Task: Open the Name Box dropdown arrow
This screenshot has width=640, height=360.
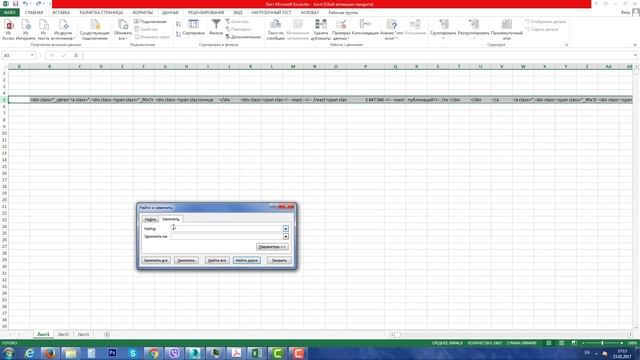Action: coord(32,55)
